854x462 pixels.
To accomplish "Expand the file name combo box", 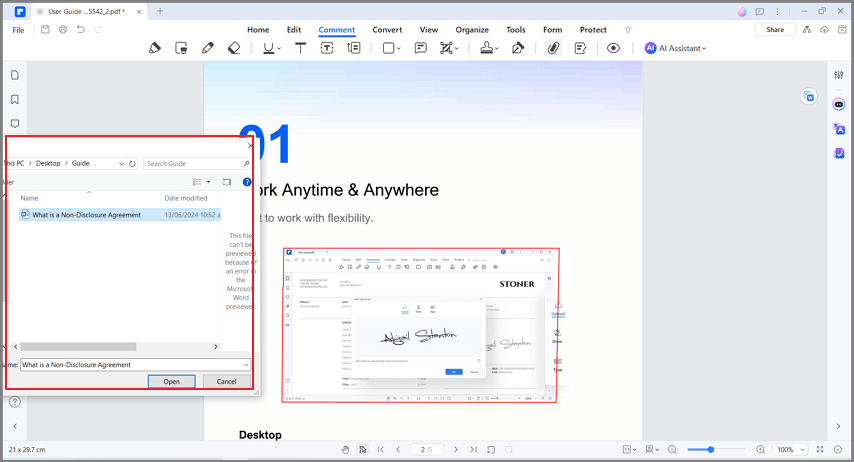I will pyautogui.click(x=246, y=365).
